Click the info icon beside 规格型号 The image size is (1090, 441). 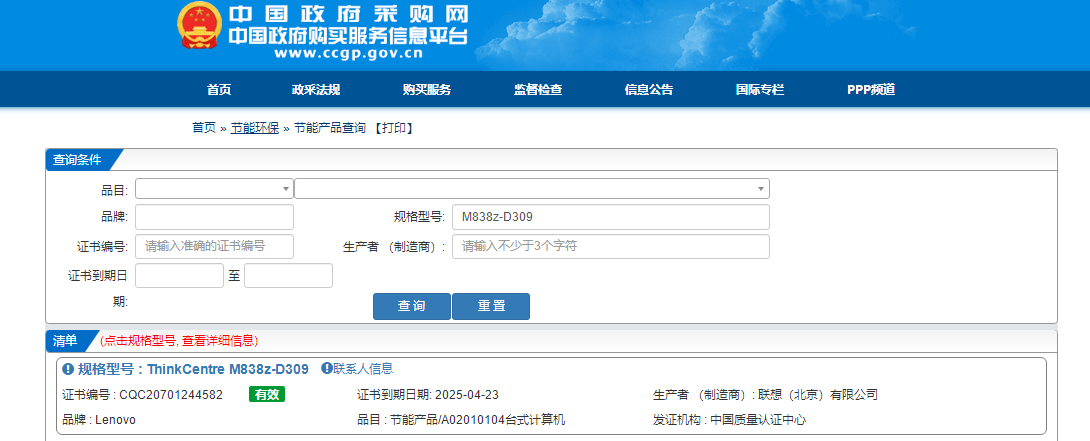tap(68, 369)
